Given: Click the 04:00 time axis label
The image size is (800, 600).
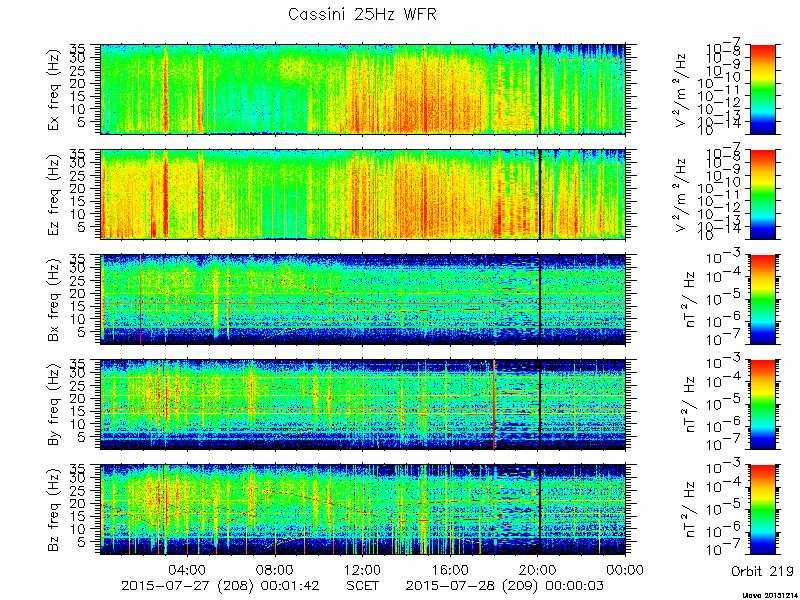Looking at the screenshot, I should (x=188, y=570).
